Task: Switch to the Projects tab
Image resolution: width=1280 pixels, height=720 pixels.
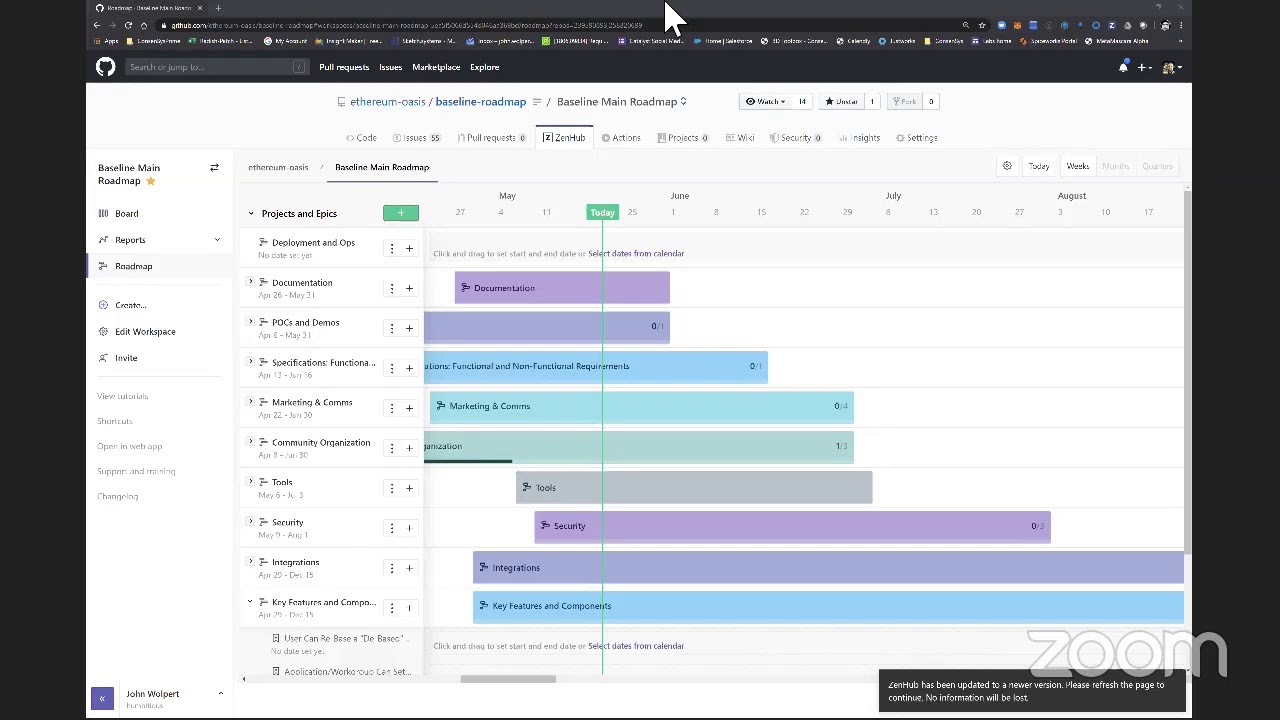Action: pyautogui.click(x=683, y=138)
